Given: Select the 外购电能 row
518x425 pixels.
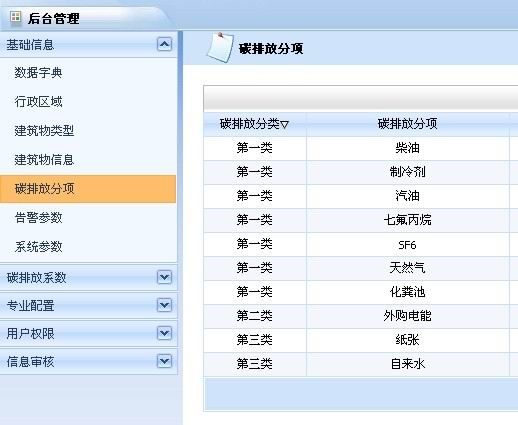Looking at the screenshot, I should 361,316.
